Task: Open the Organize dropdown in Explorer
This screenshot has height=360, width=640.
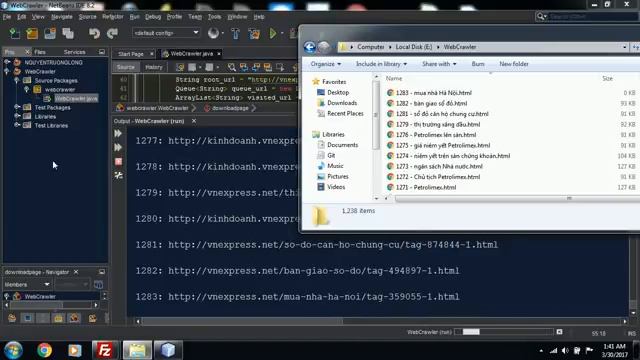Action: (326, 64)
